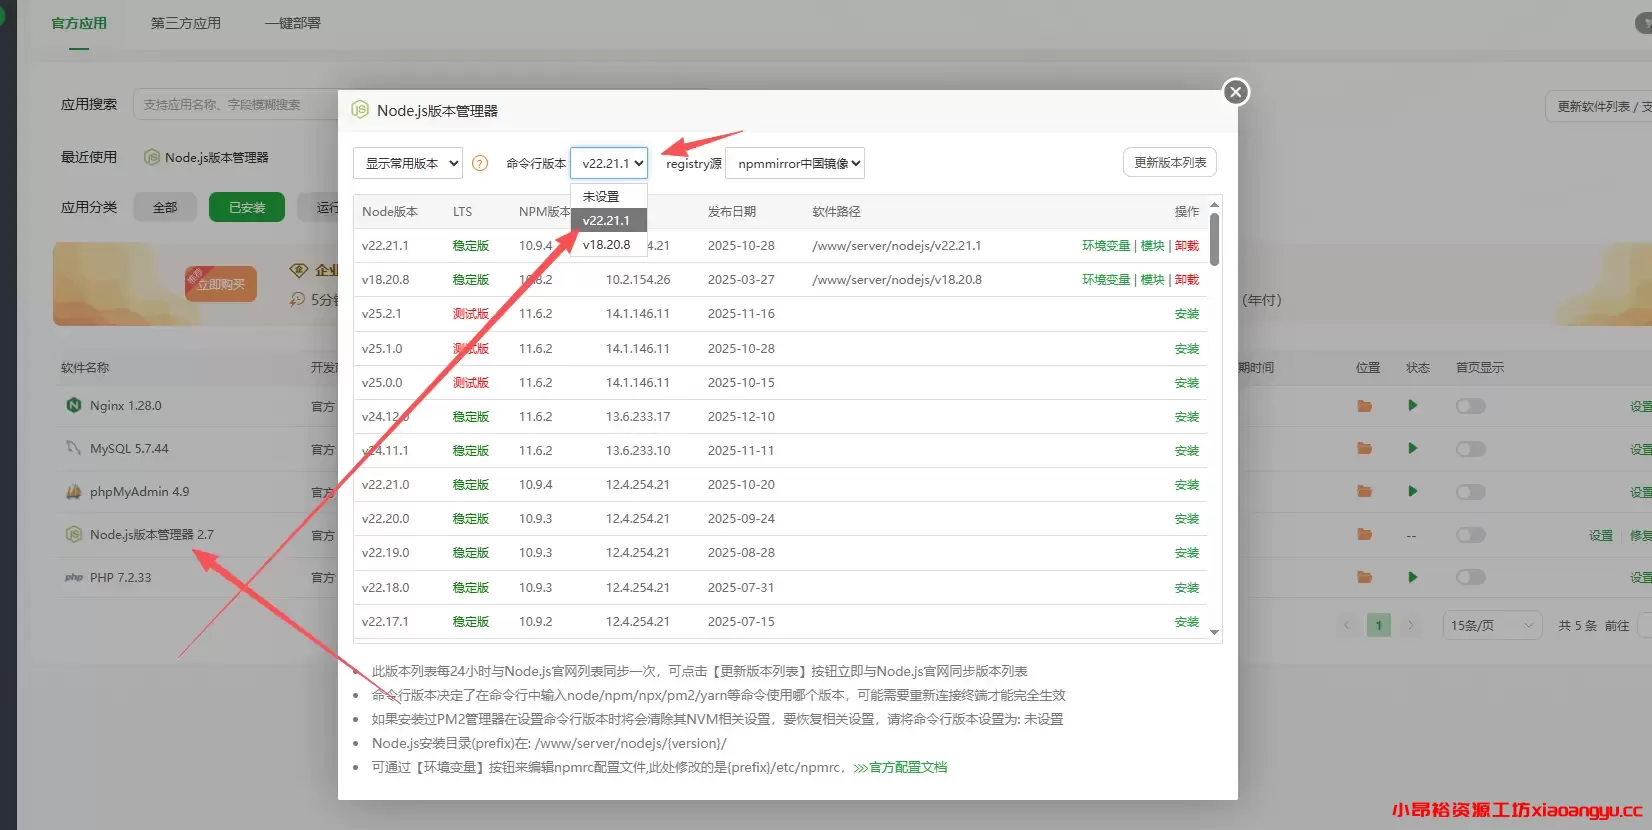Open the npmmirror中国镜像 registry dropdown
1652x830 pixels.
point(795,163)
